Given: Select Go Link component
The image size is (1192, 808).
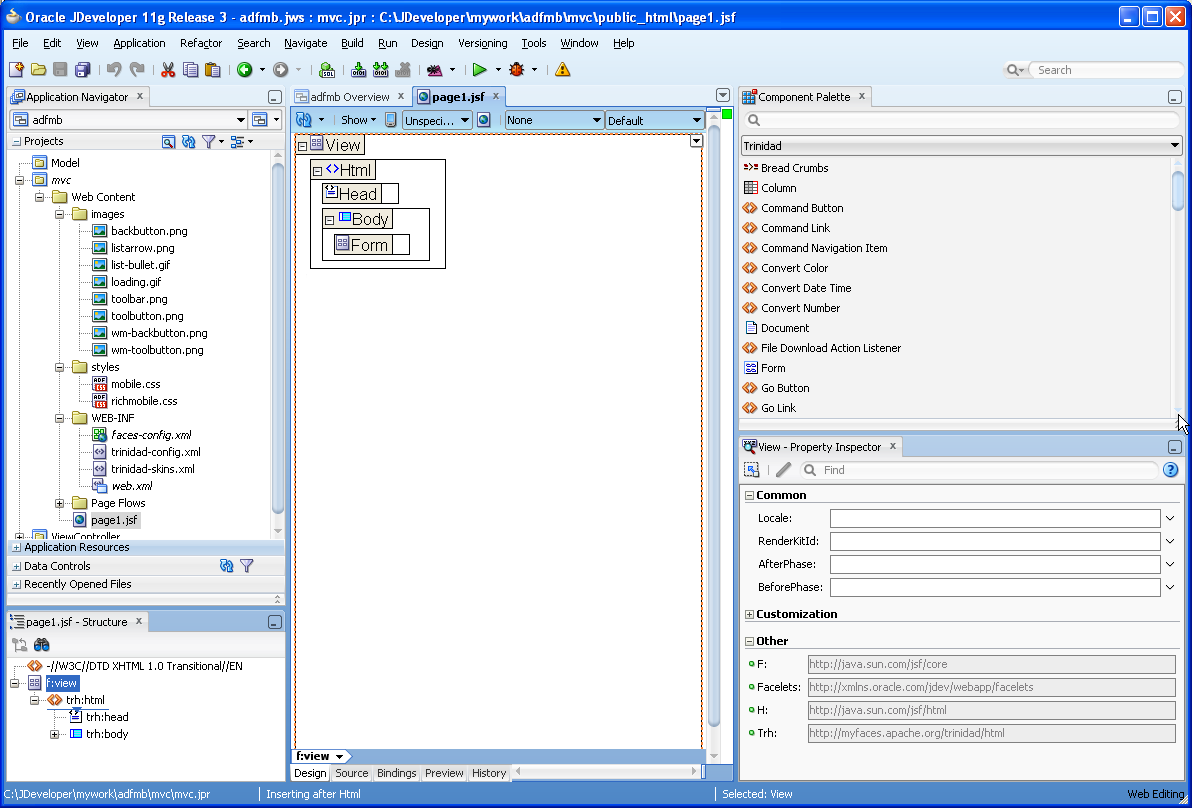Looking at the screenshot, I should (x=778, y=408).
